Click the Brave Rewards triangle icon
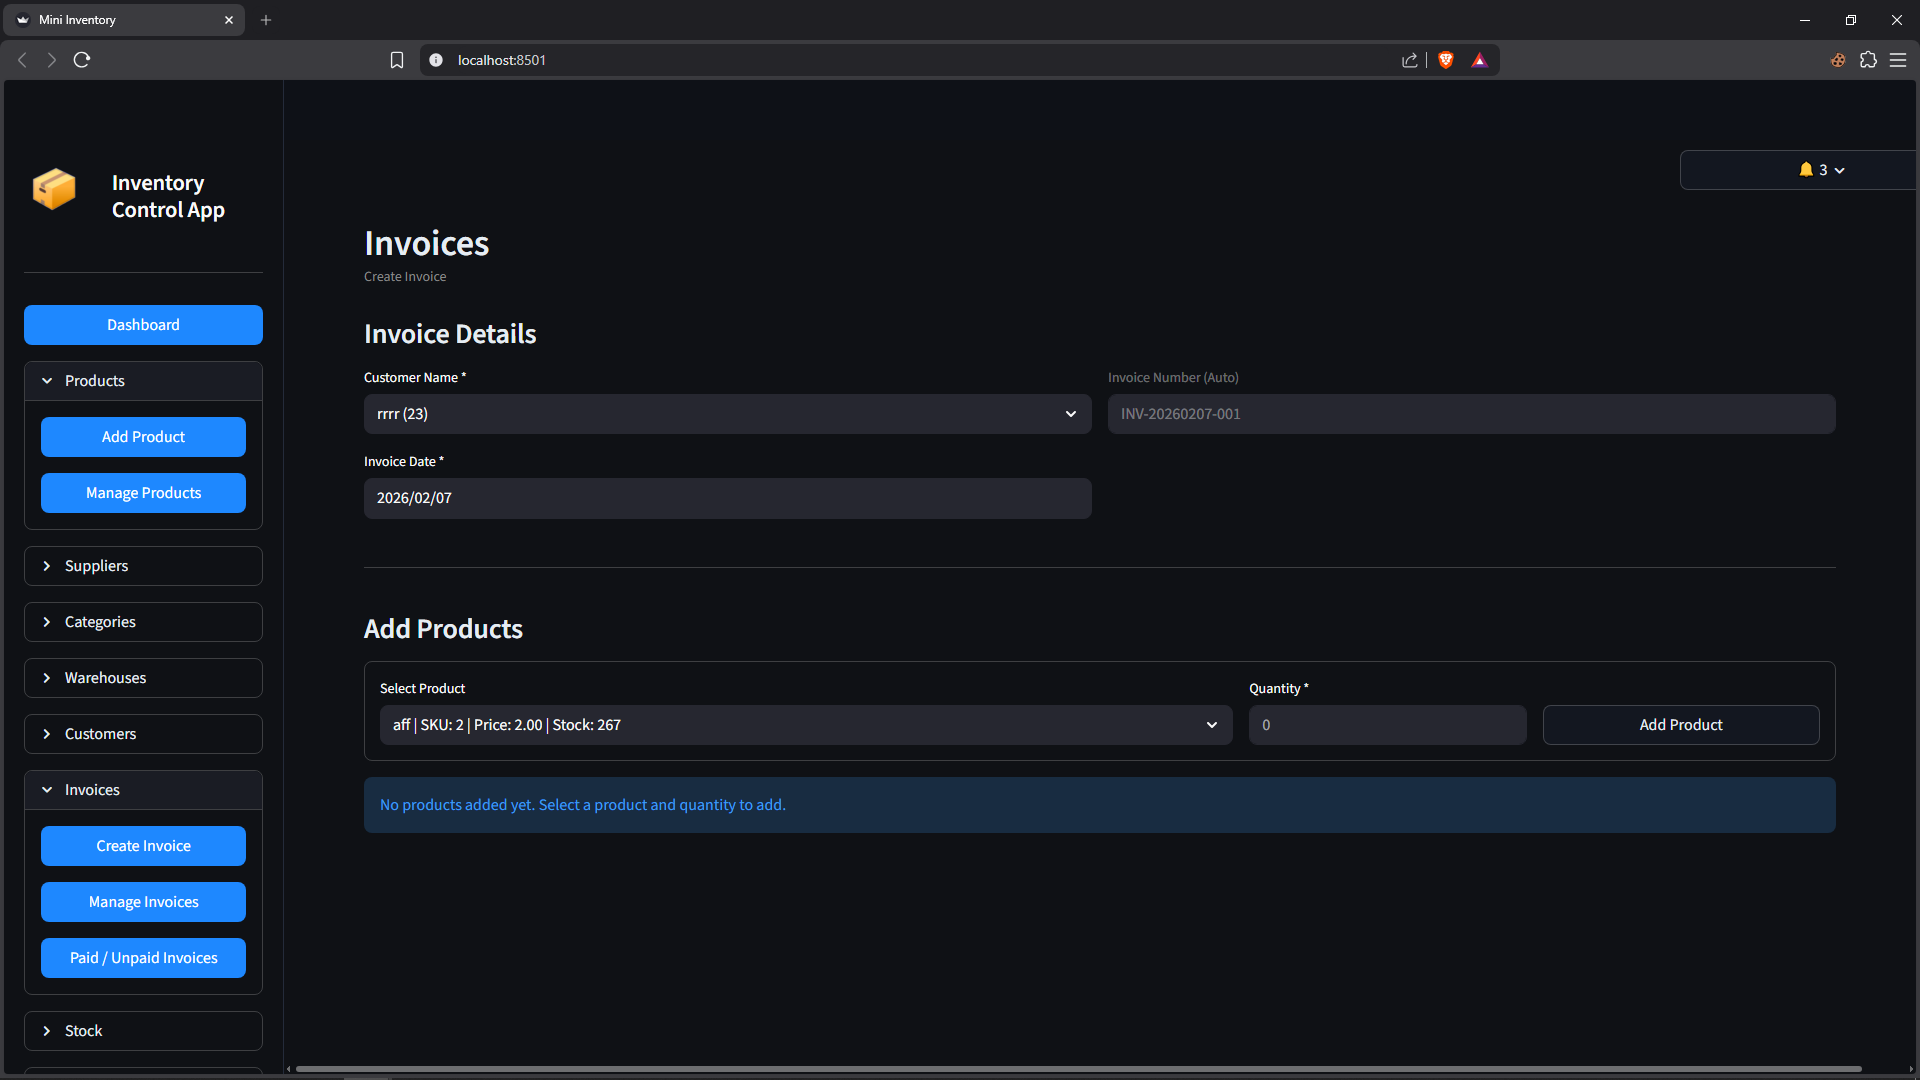 pos(1480,60)
